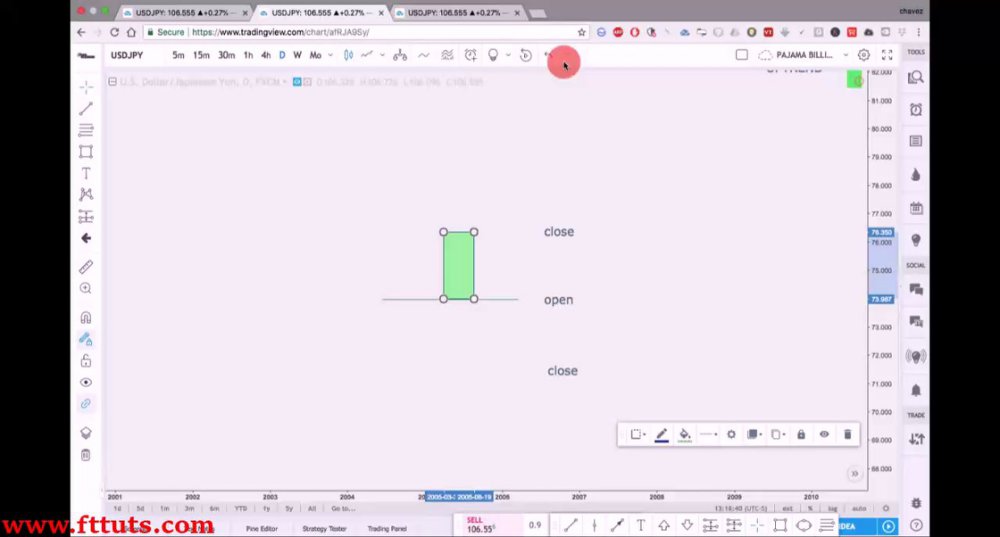
Task: Open the news list panel icon
Action: pyautogui.click(x=916, y=141)
